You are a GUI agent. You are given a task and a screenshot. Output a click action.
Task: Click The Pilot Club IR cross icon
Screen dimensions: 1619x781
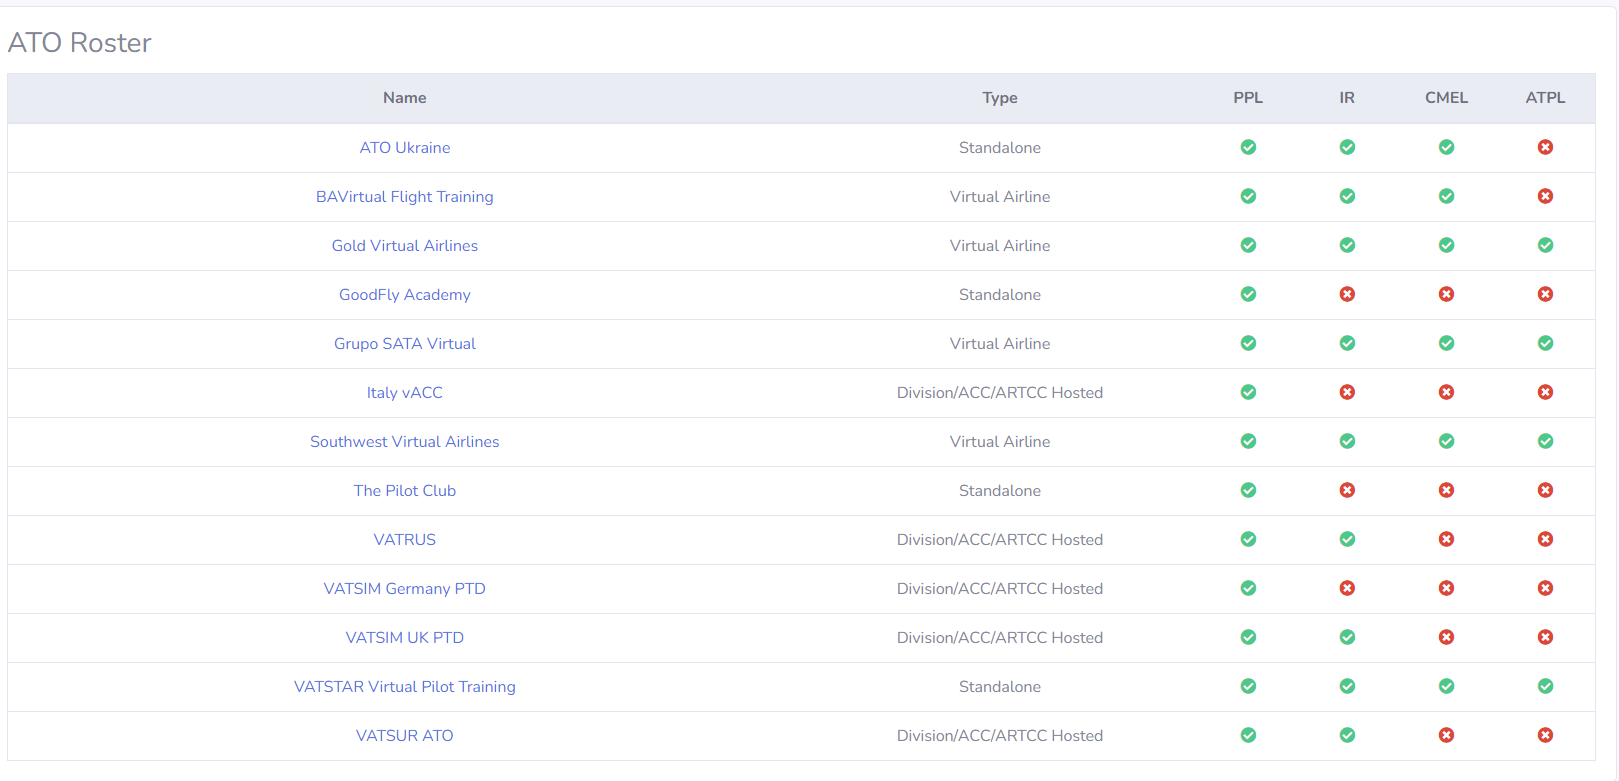click(x=1348, y=490)
